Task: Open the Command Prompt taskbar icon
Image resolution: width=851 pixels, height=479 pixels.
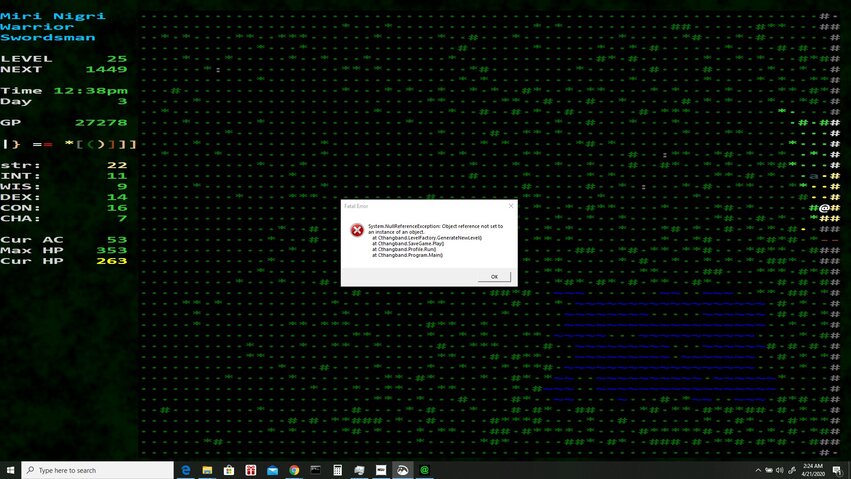Action: tap(315, 469)
